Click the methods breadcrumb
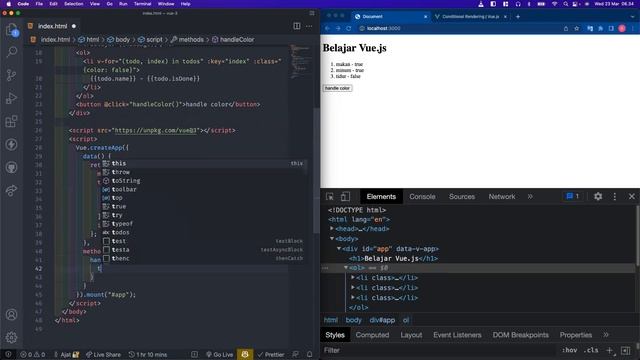 (x=187, y=40)
